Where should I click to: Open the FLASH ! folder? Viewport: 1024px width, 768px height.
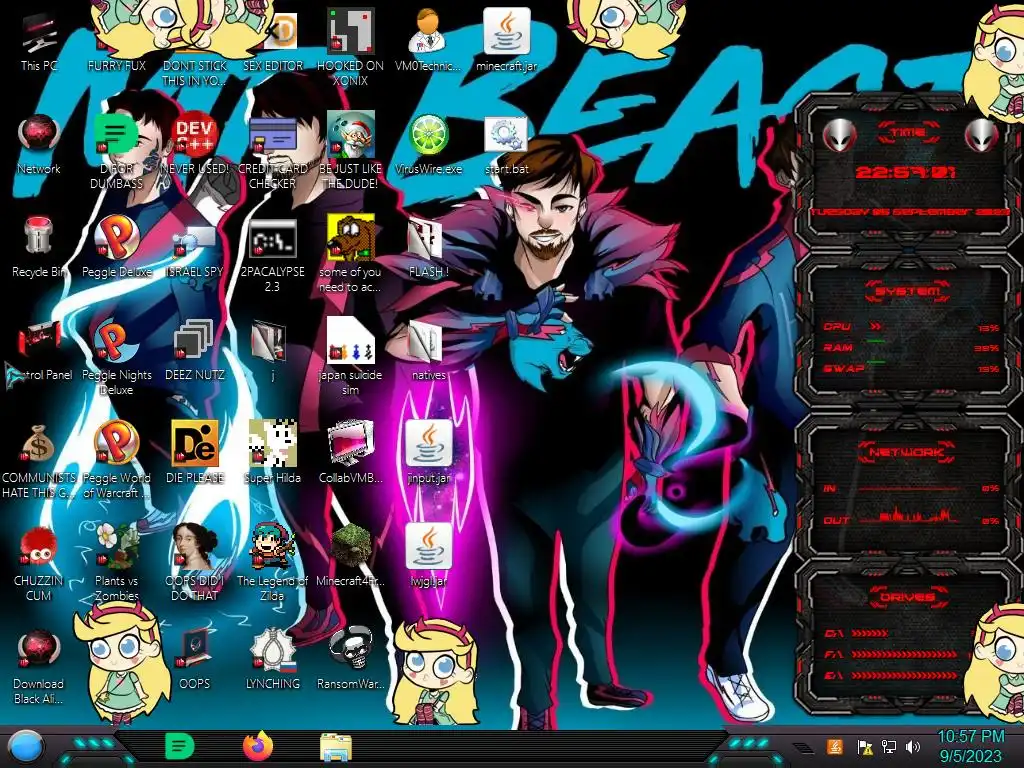[x=428, y=248]
